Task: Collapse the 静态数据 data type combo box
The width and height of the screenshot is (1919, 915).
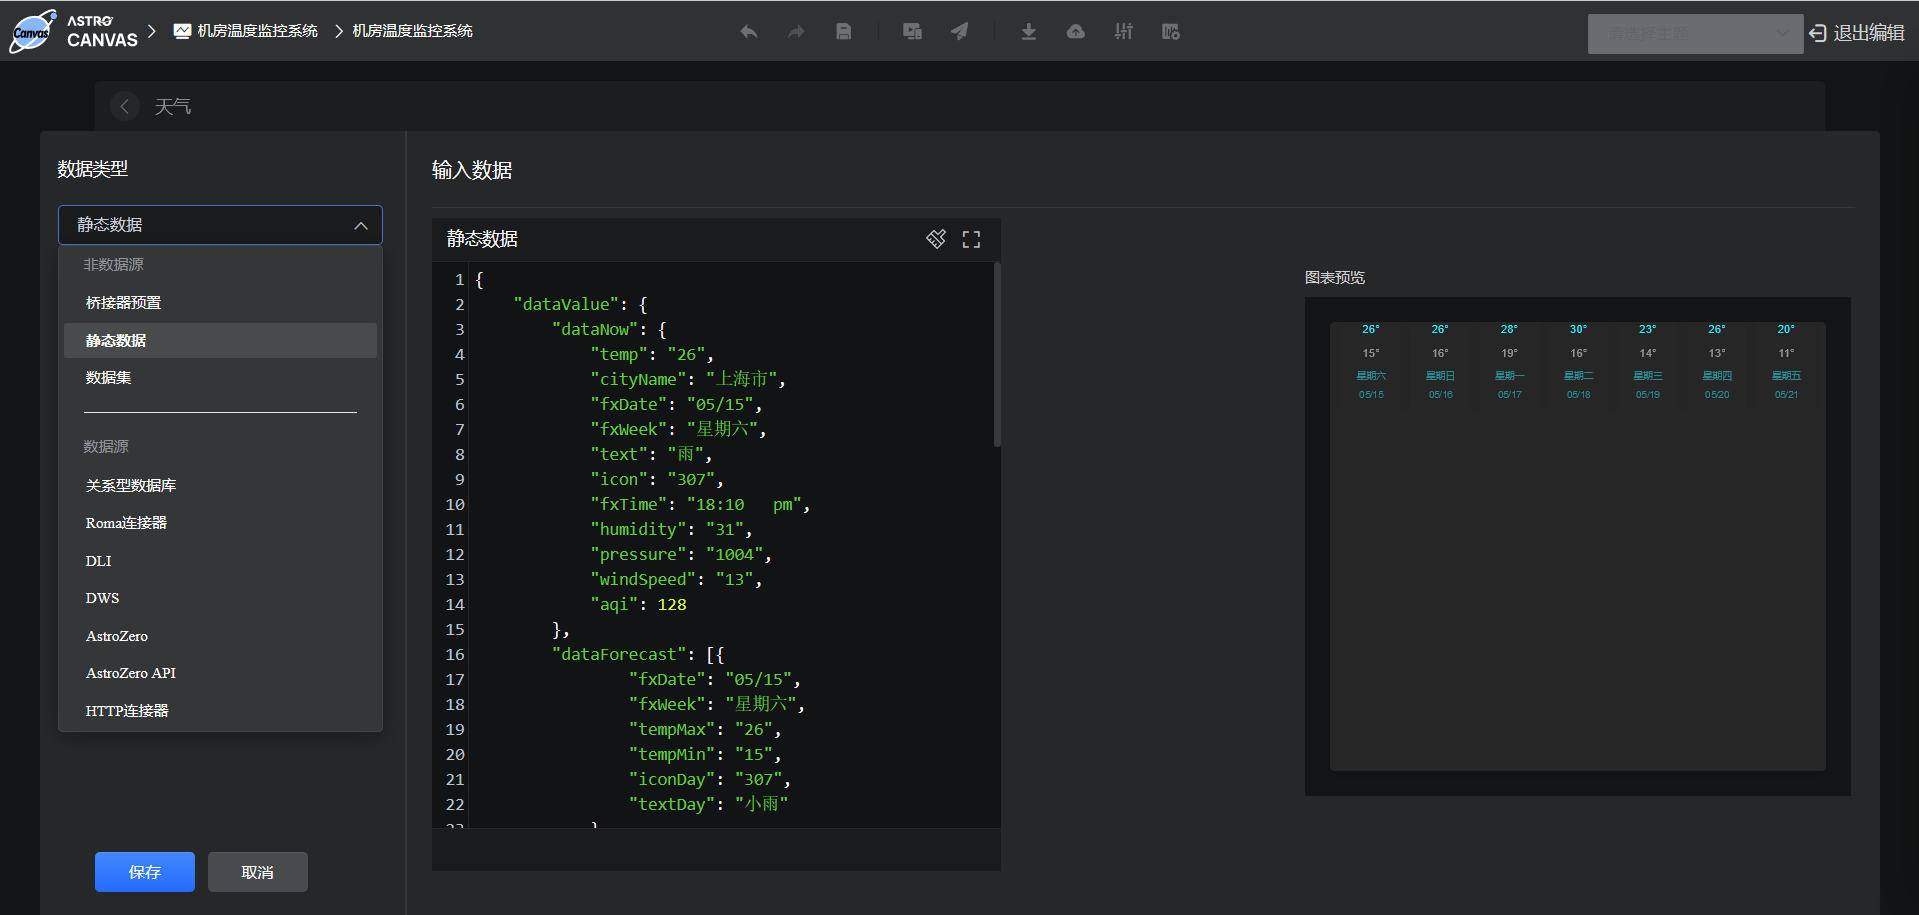Action: (220, 225)
